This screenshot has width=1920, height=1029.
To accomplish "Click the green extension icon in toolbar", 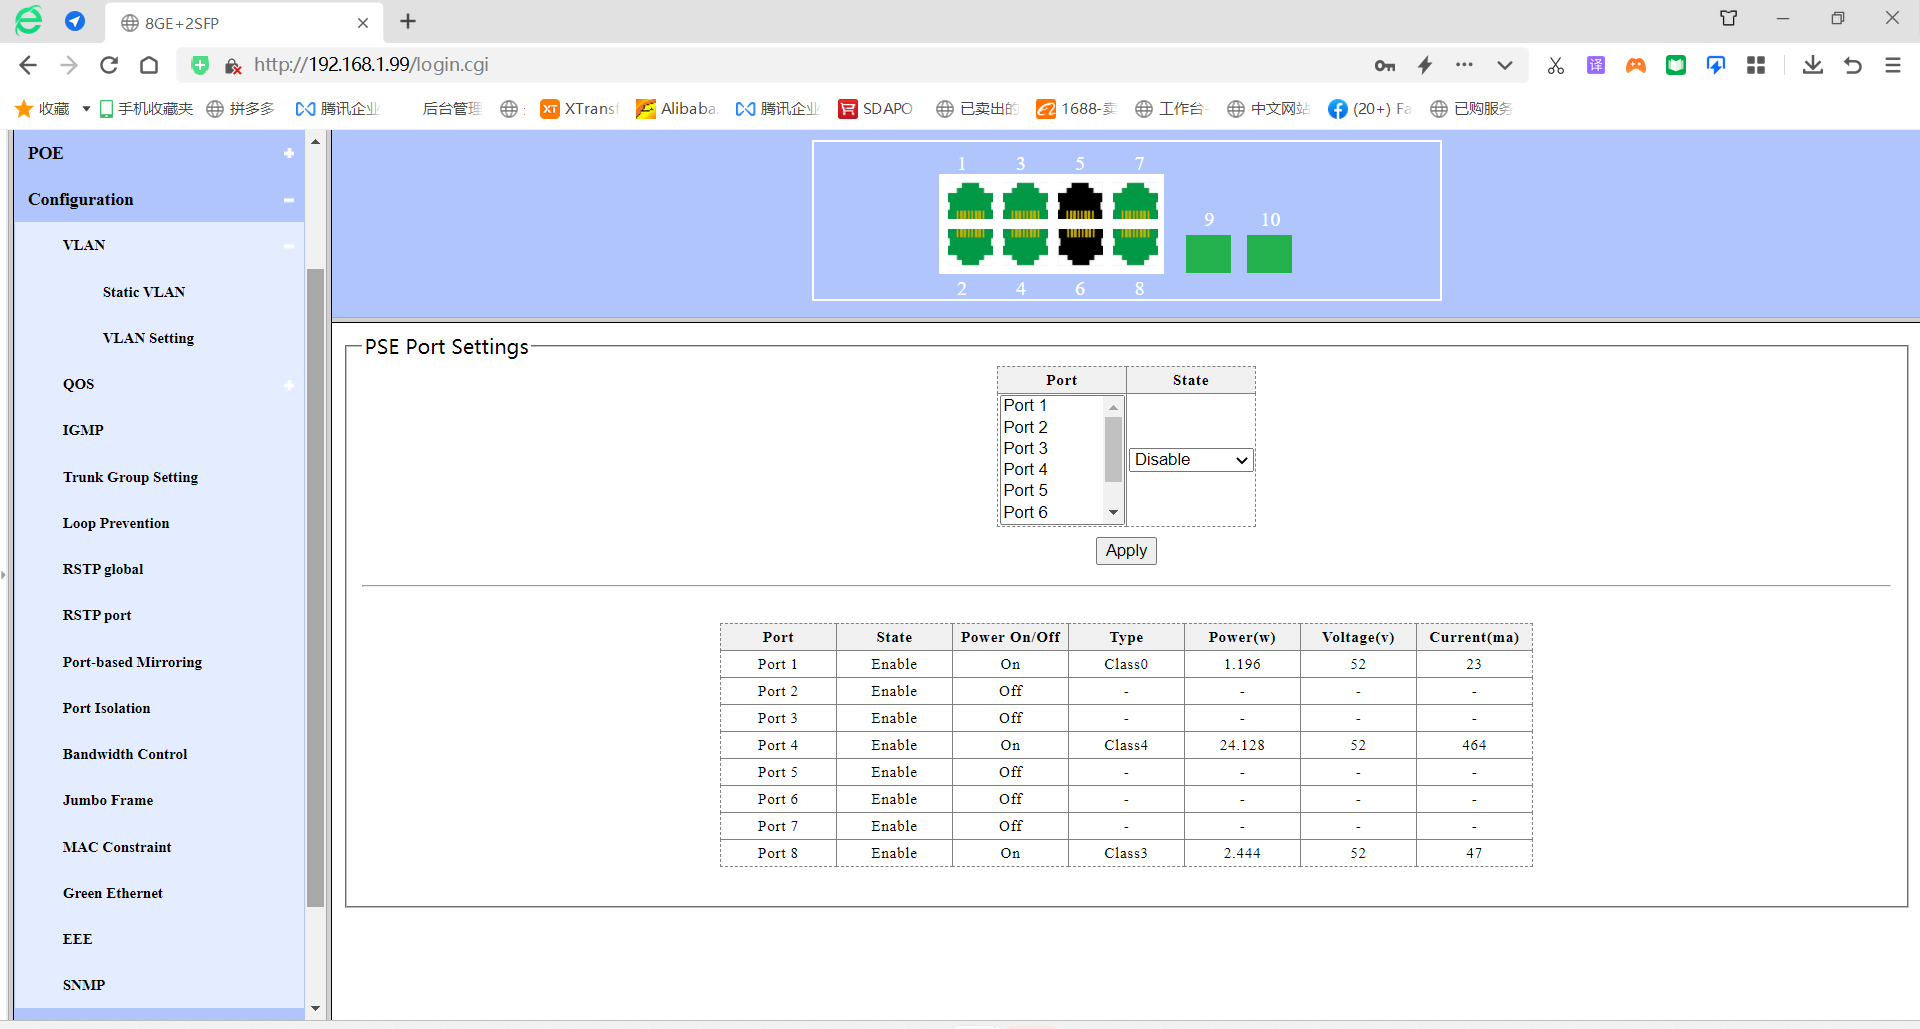I will point(1676,65).
